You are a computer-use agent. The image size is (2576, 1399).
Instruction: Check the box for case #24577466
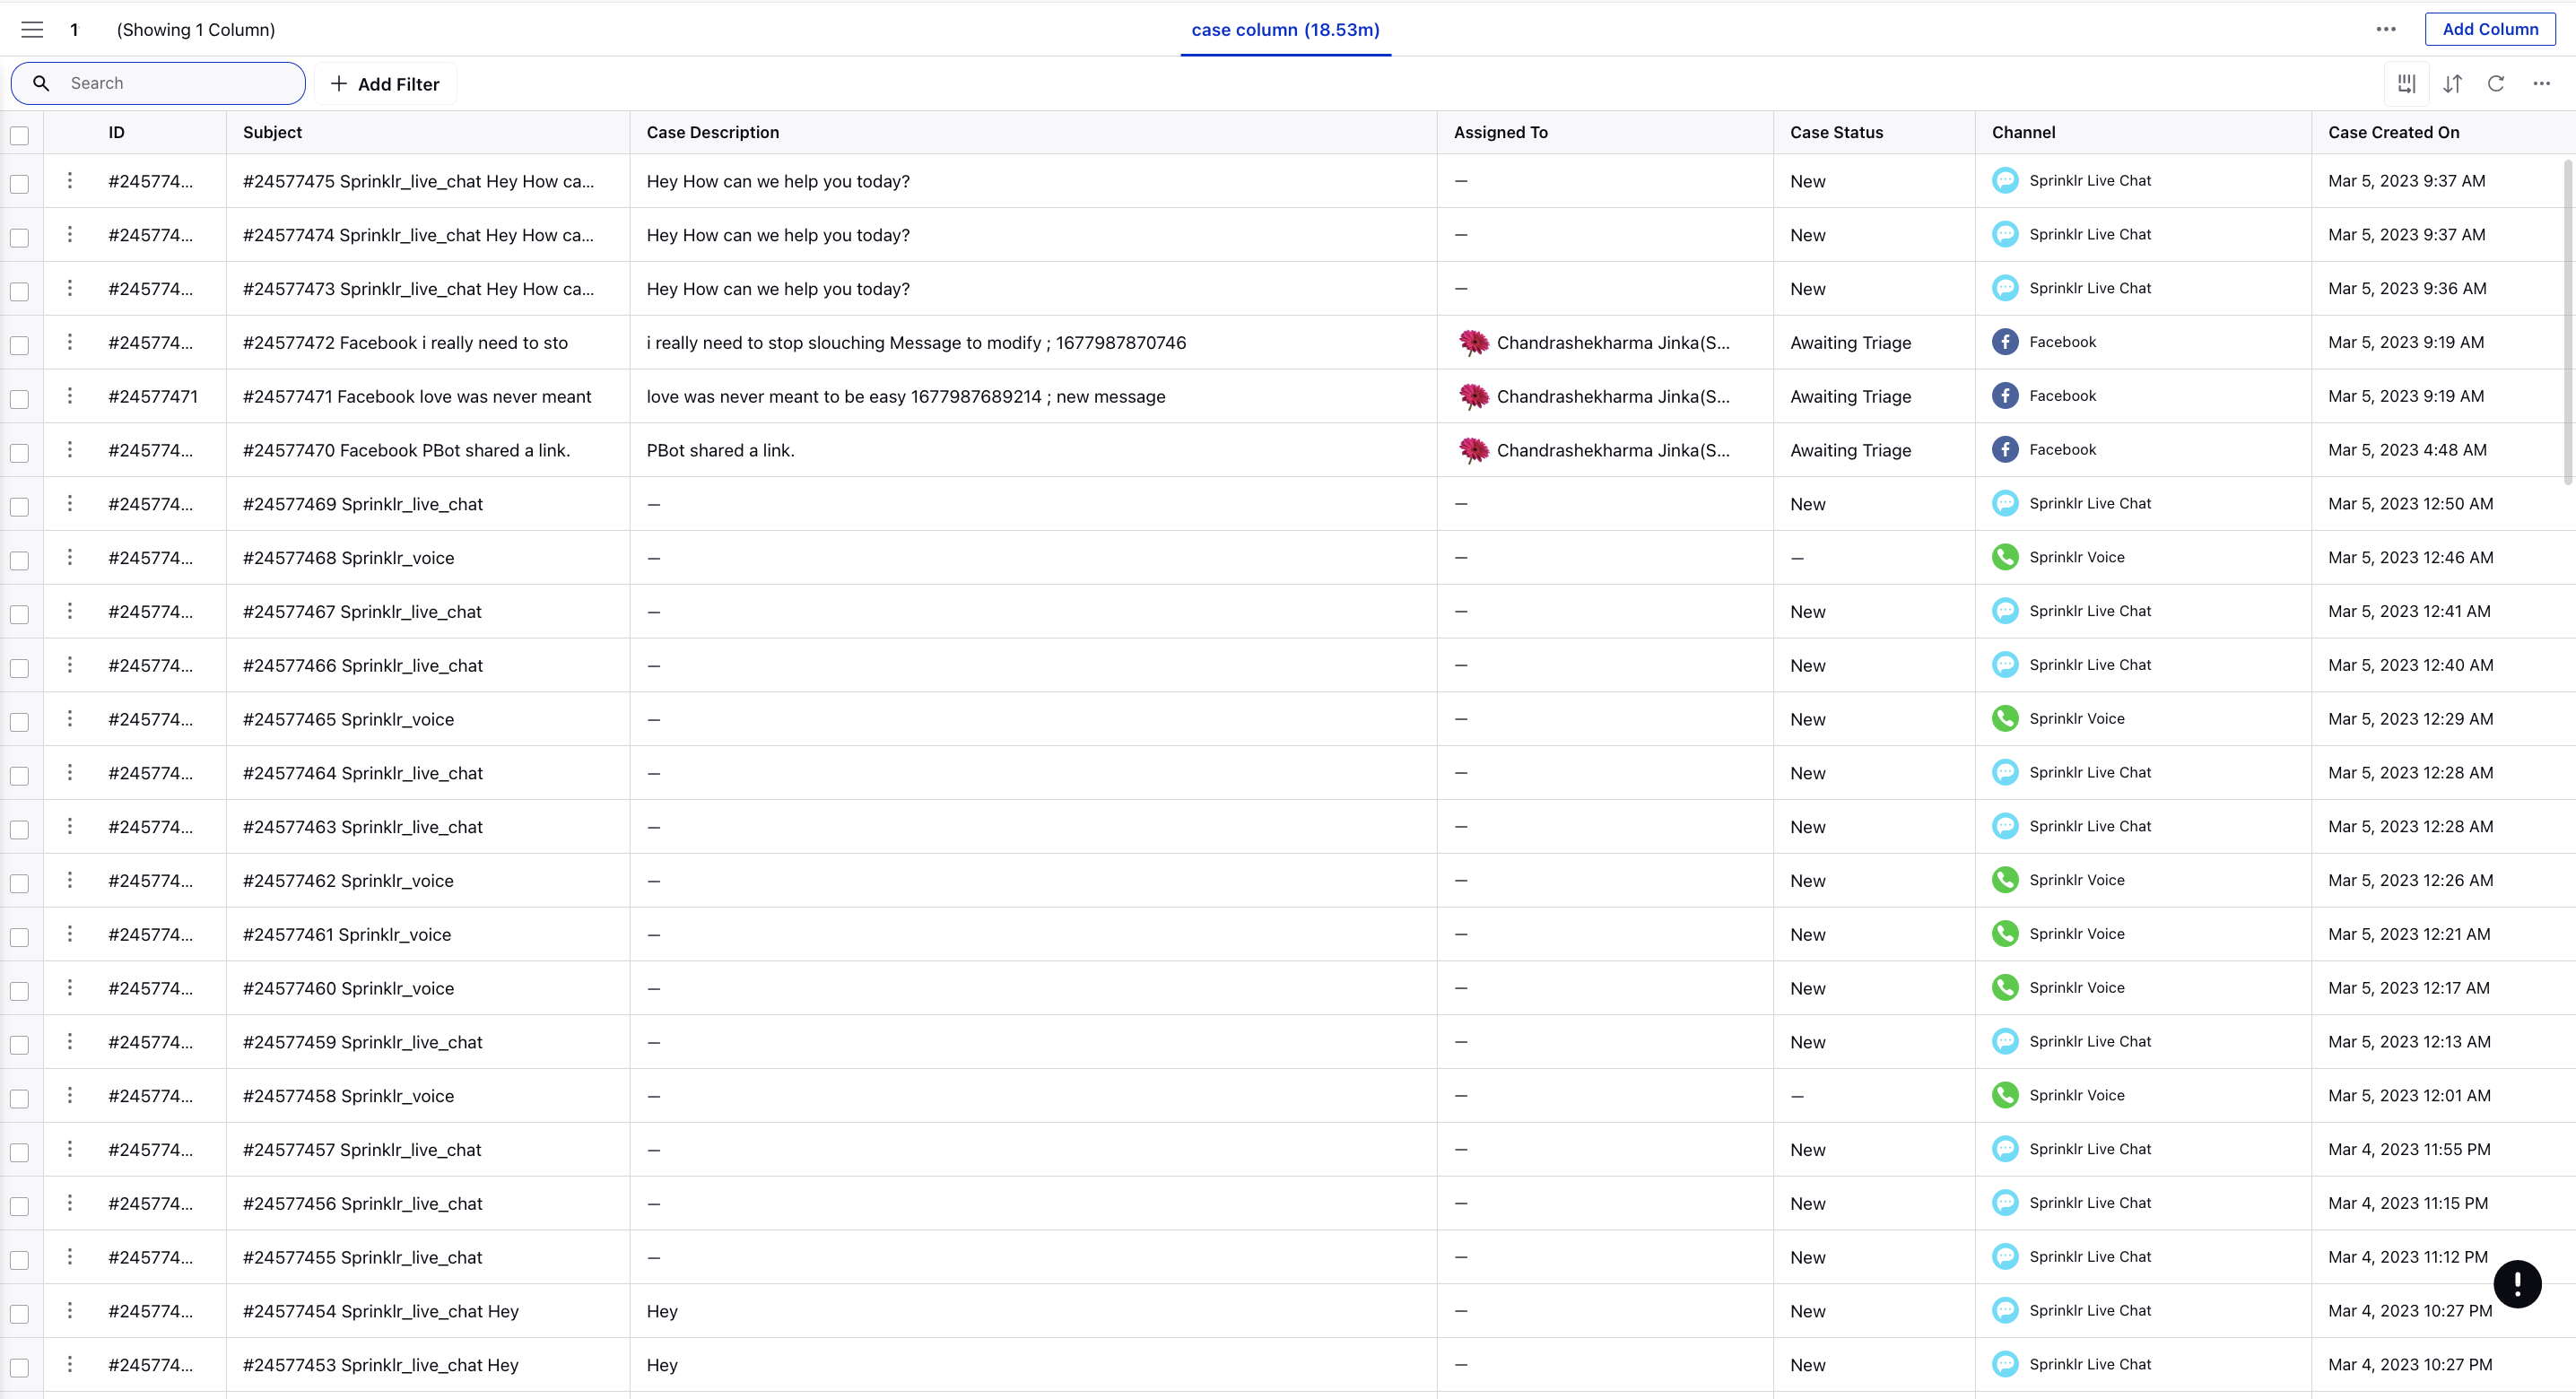tap(20, 668)
